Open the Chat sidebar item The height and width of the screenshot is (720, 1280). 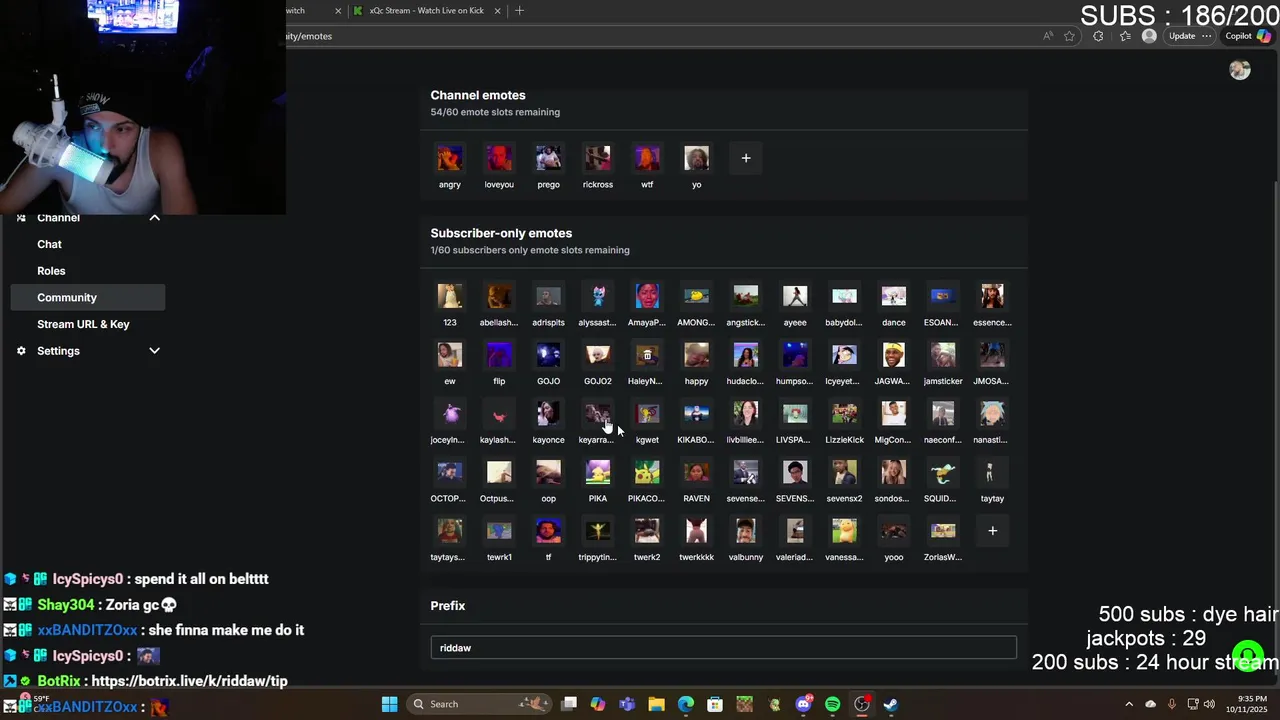coord(49,244)
